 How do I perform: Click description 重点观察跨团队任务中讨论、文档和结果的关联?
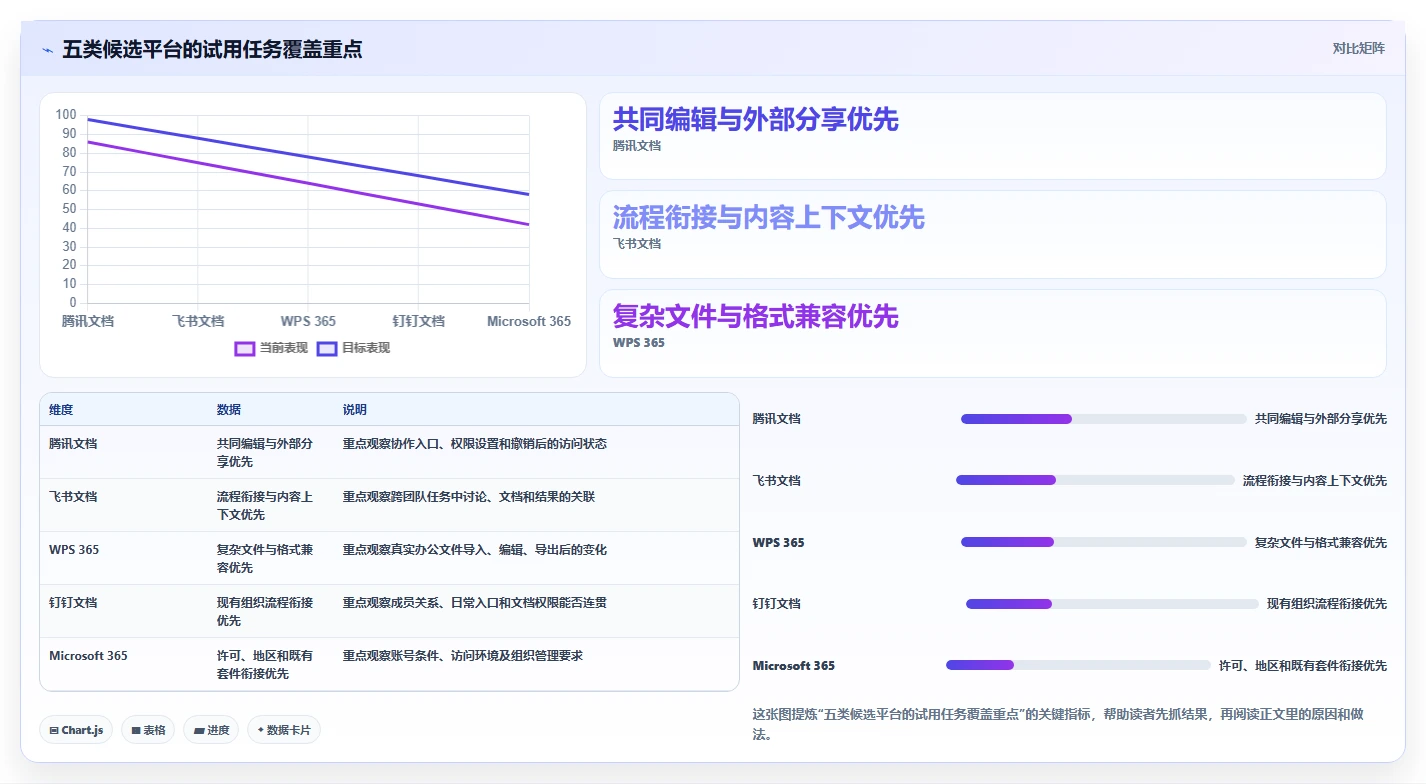click(469, 496)
